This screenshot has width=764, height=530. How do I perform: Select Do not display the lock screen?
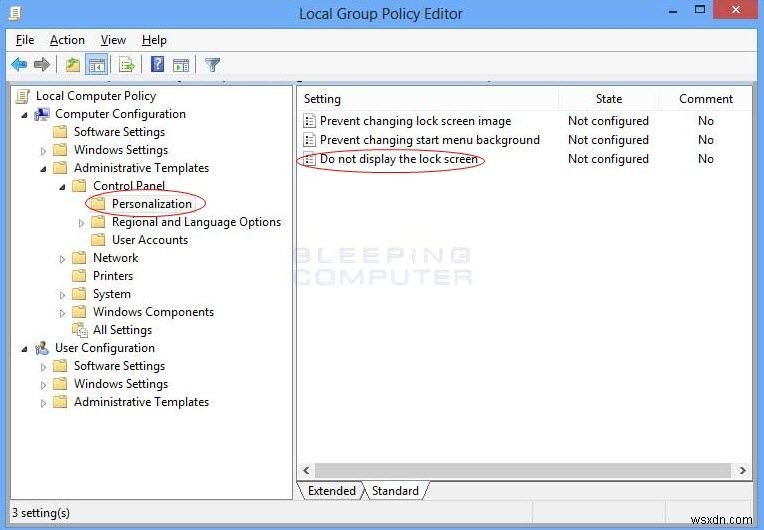(399, 159)
